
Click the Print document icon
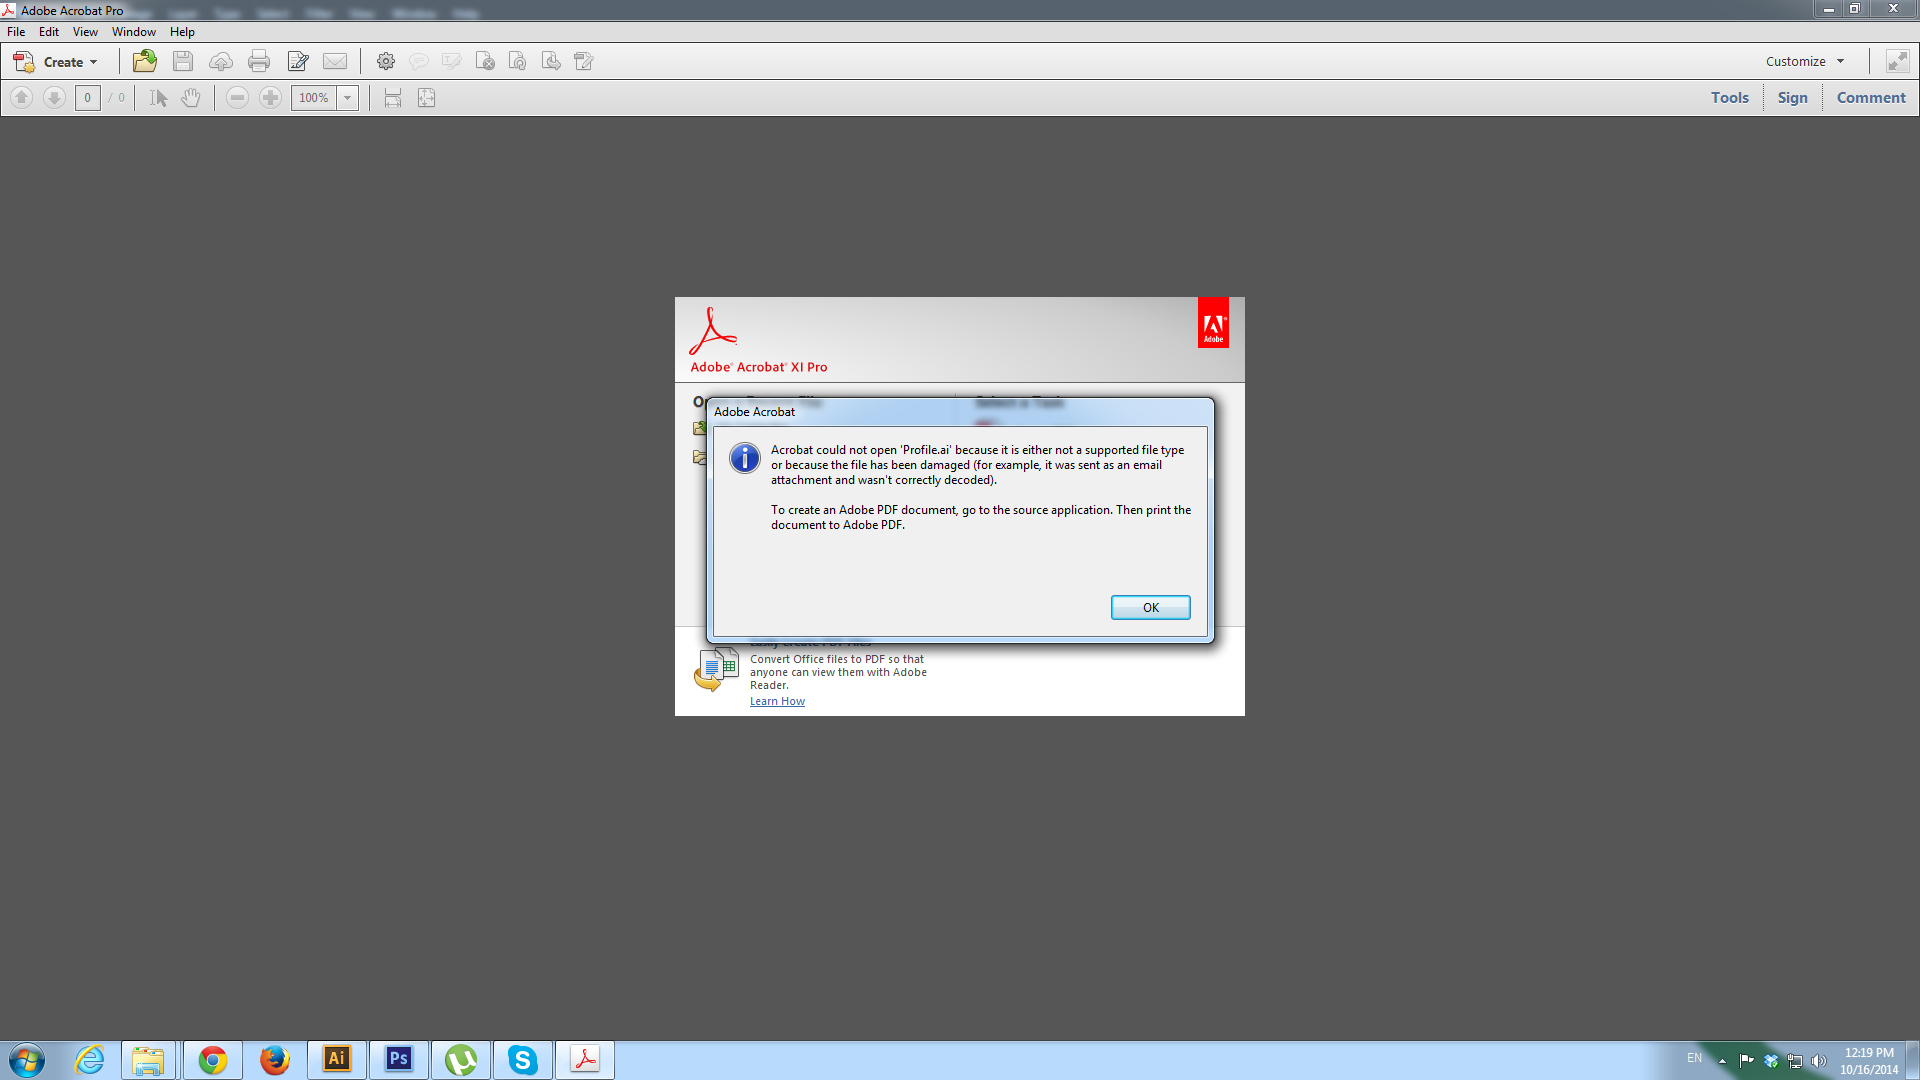pos(260,61)
